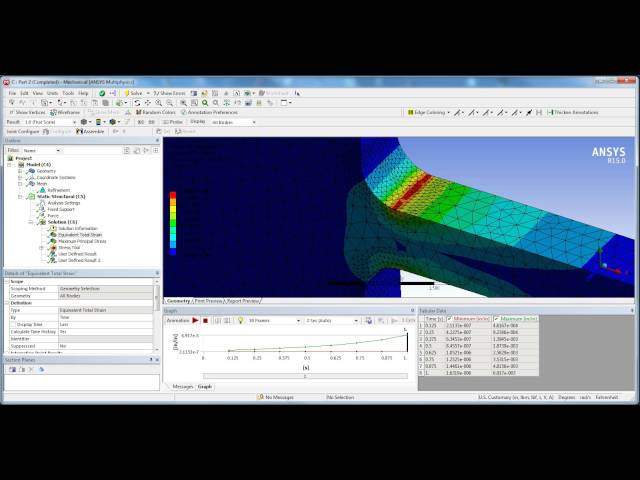
Task: Open the Edit menu
Action: click(24, 93)
